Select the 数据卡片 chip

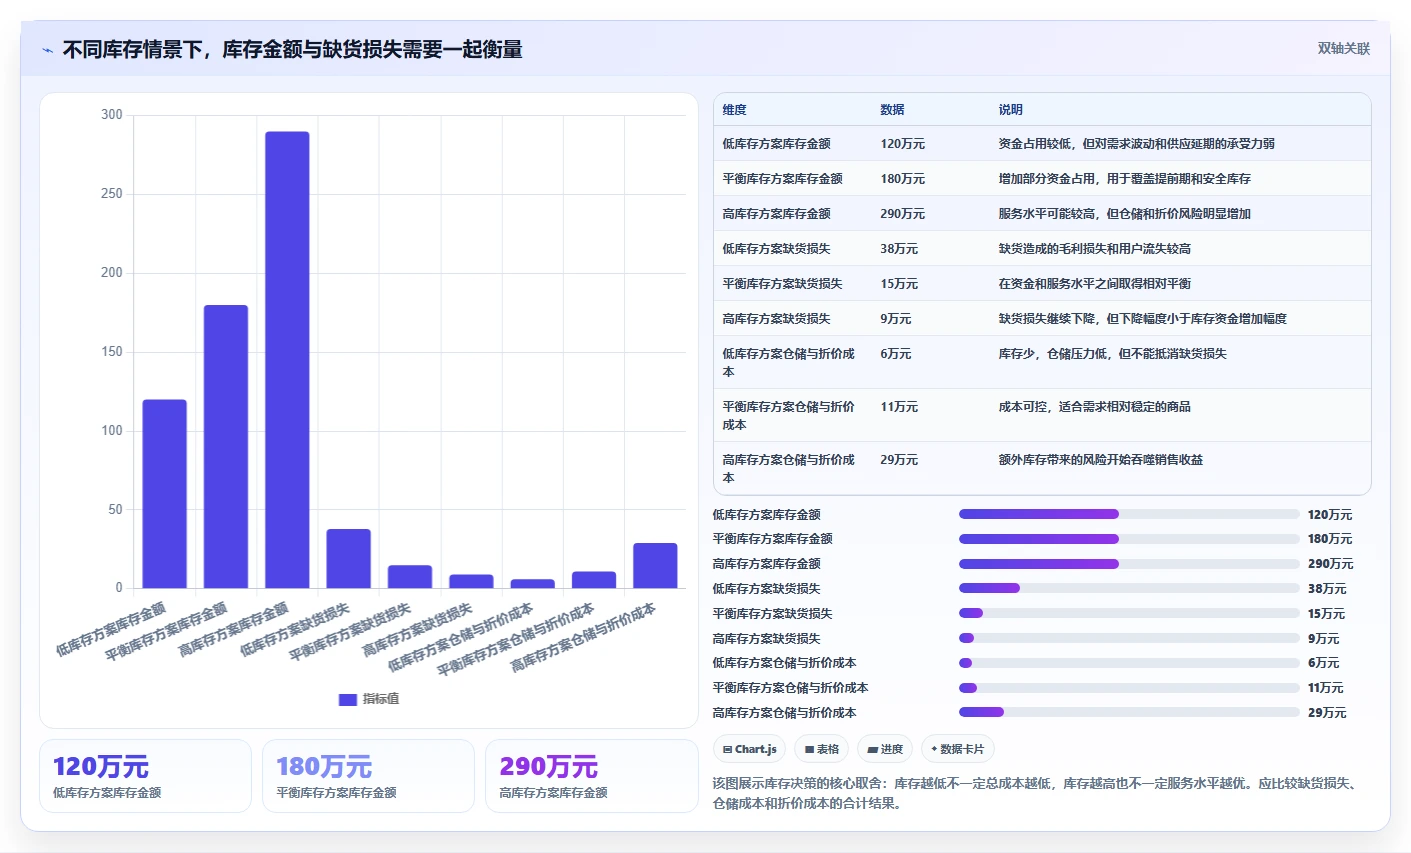coord(958,749)
